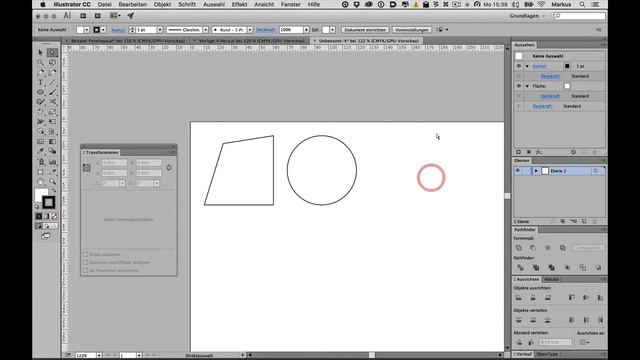This screenshot has width=640, height=360.
Task: Click the None fill red-slash icon
Action: 54,216
